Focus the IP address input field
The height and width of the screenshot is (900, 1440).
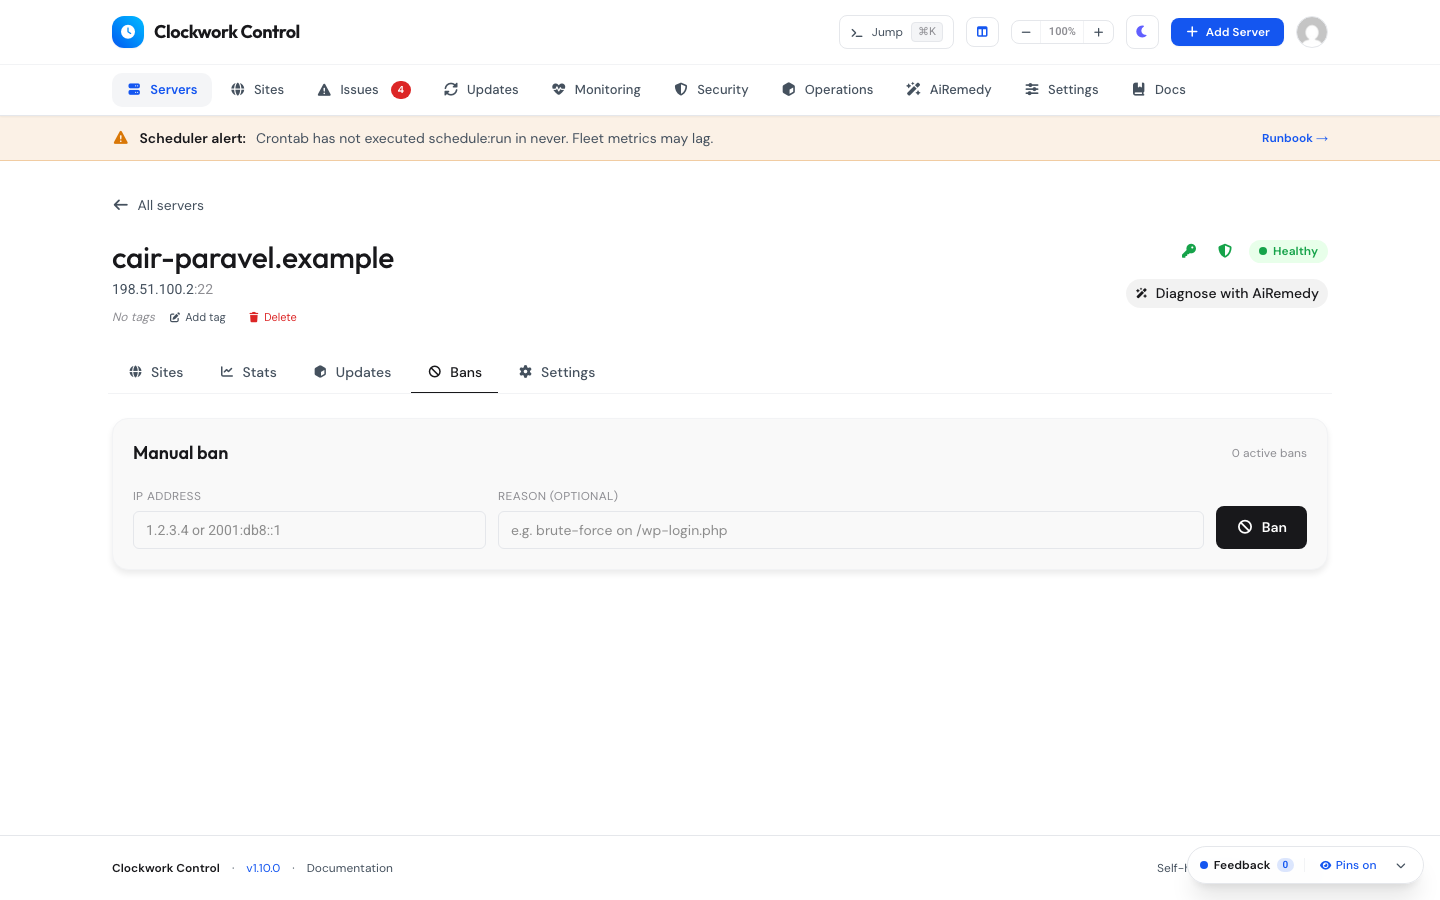click(309, 530)
